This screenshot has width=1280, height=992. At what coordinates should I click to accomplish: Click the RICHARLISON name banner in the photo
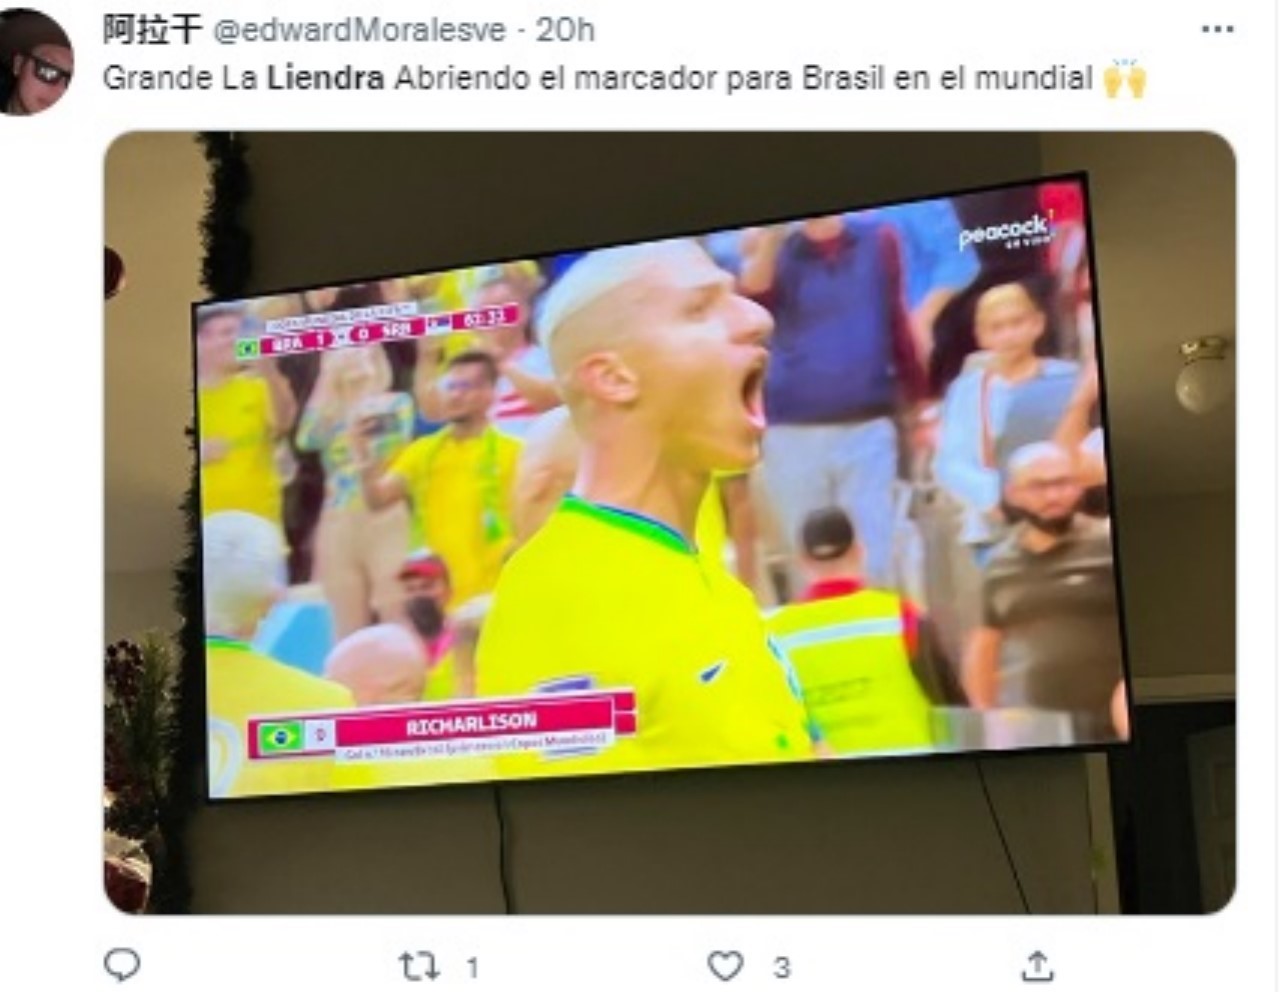pyautogui.click(x=472, y=722)
